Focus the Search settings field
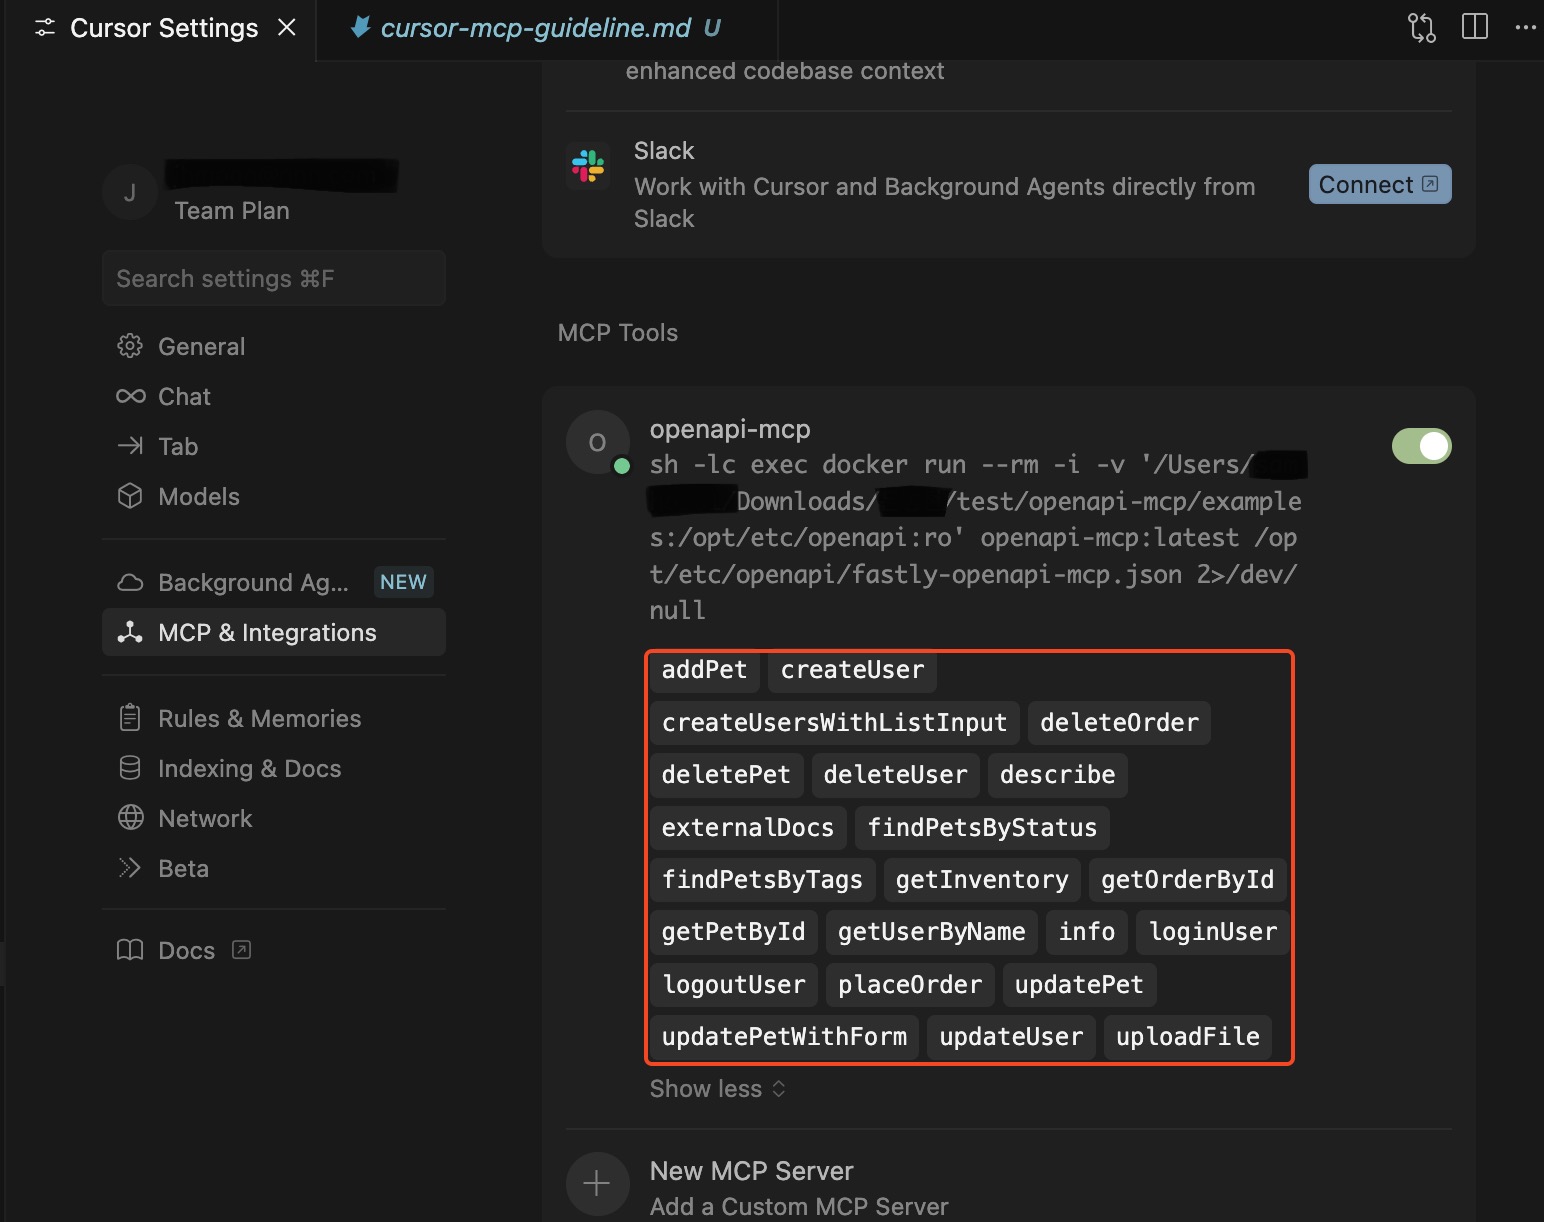Screen dimensions: 1544x1222 click(274, 278)
